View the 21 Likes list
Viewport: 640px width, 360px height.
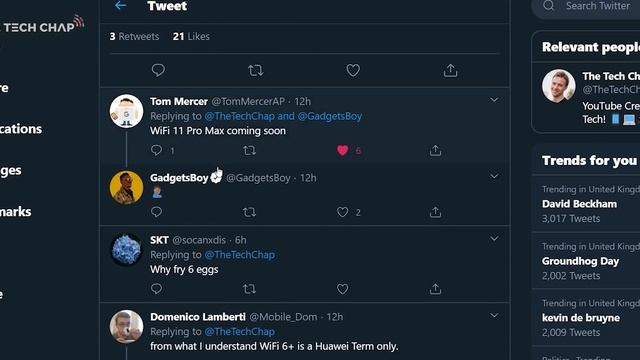click(x=191, y=36)
